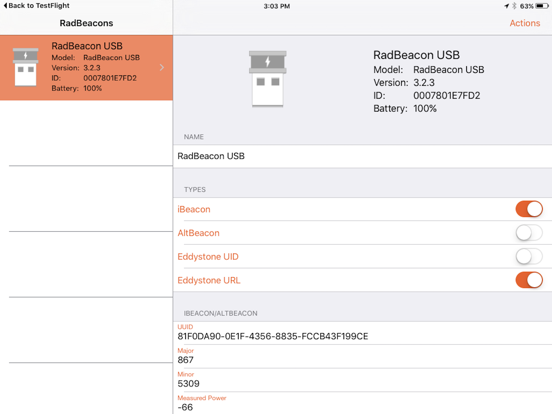Edit the UUID field value
The image size is (552, 414).
363,333
